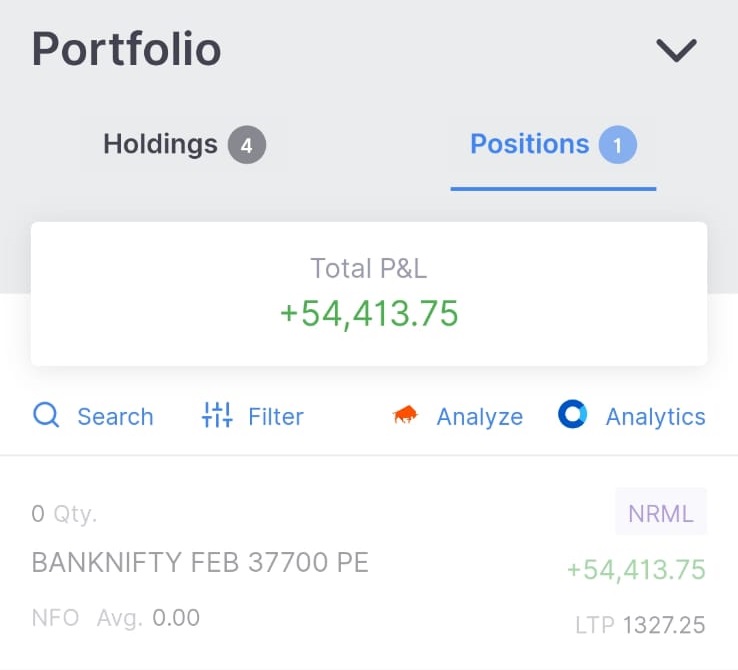Click the filter sliders icon
The width and height of the screenshot is (738, 670).
coord(217,415)
